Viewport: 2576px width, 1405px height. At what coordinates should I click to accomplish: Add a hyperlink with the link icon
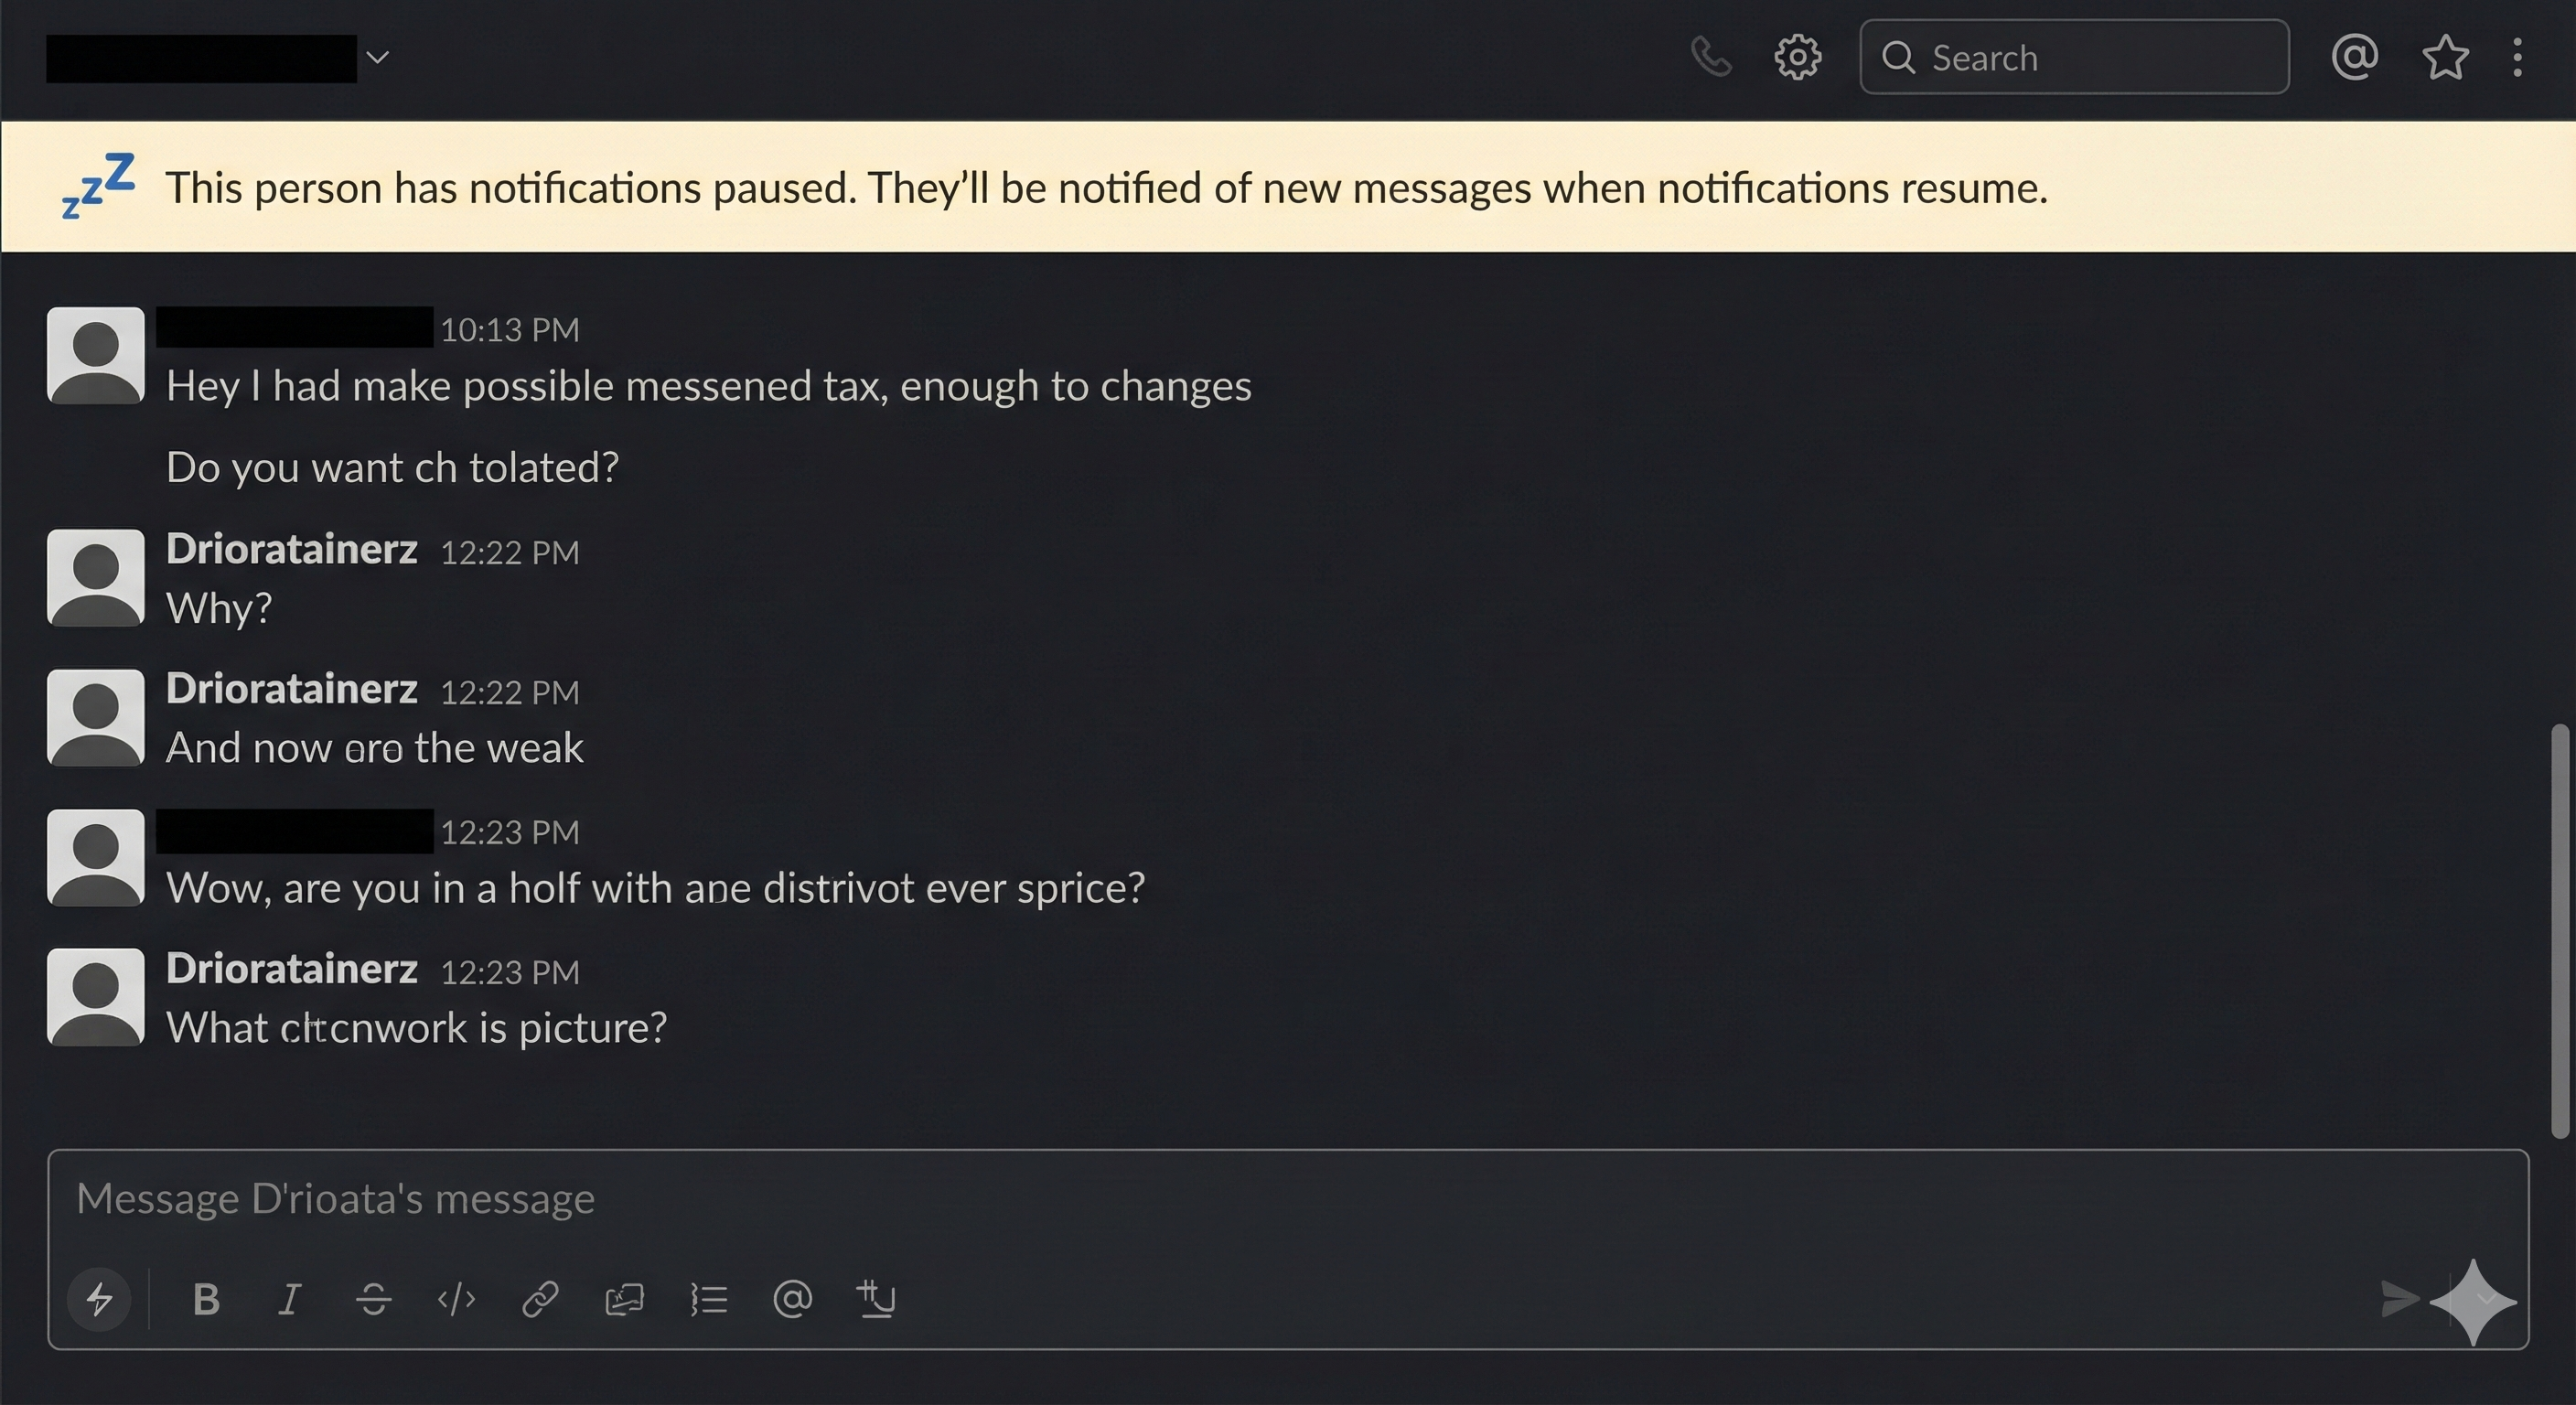[540, 1299]
